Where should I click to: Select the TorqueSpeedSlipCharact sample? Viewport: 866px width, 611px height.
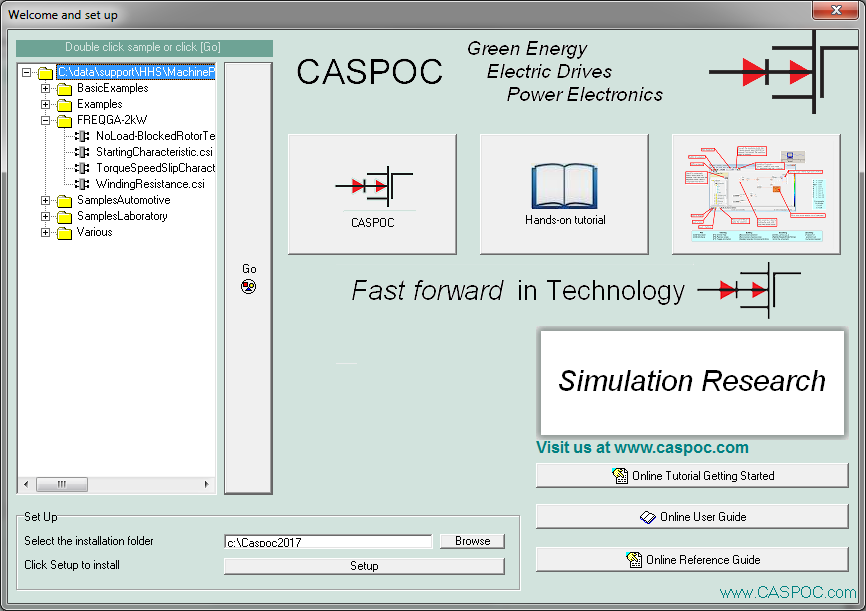click(x=155, y=168)
